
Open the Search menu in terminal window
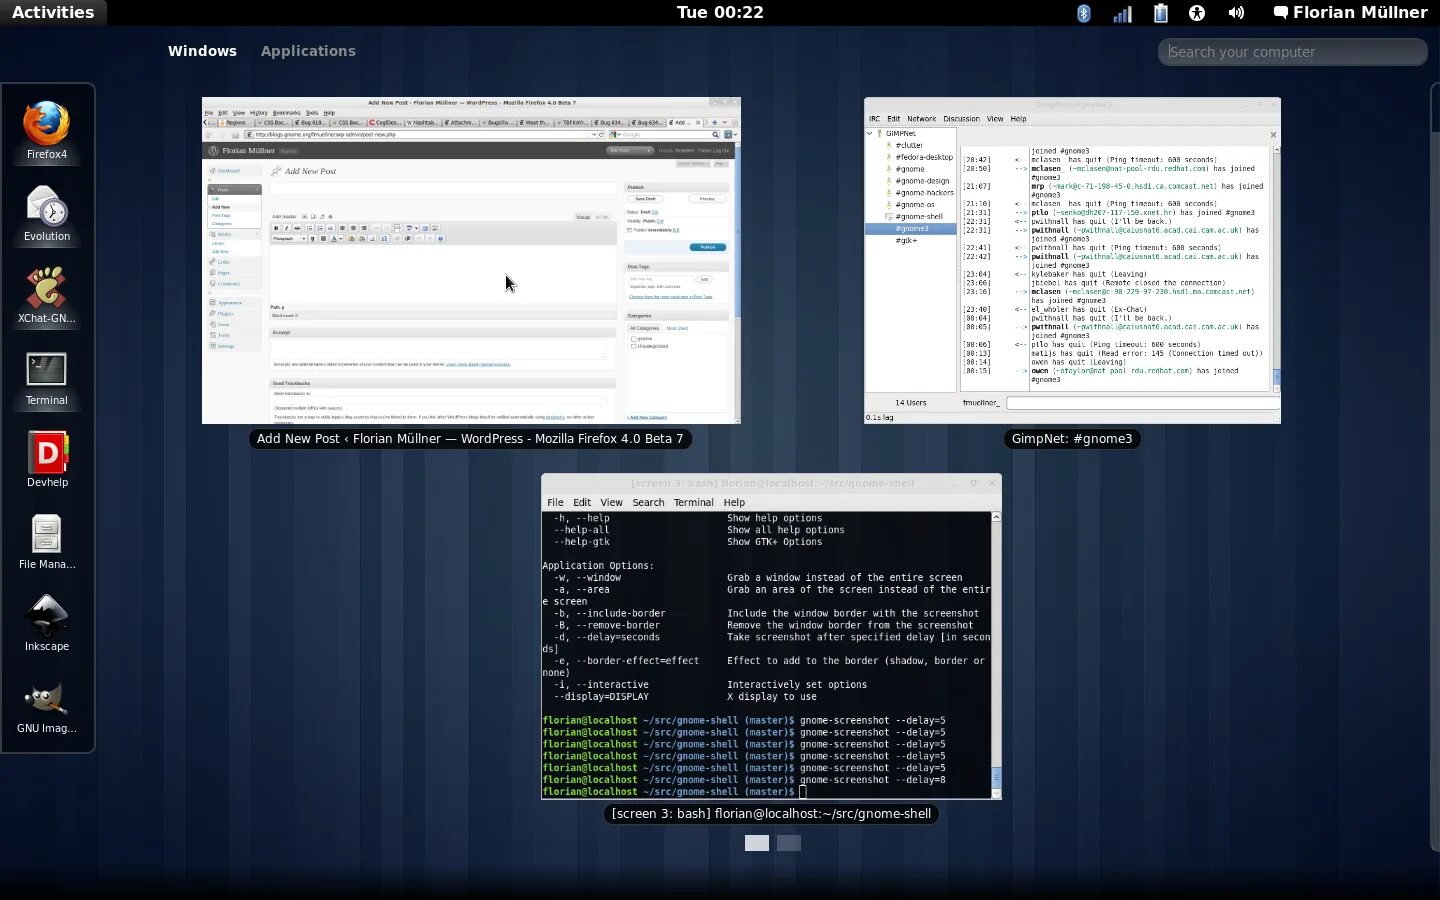(x=648, y=502)
